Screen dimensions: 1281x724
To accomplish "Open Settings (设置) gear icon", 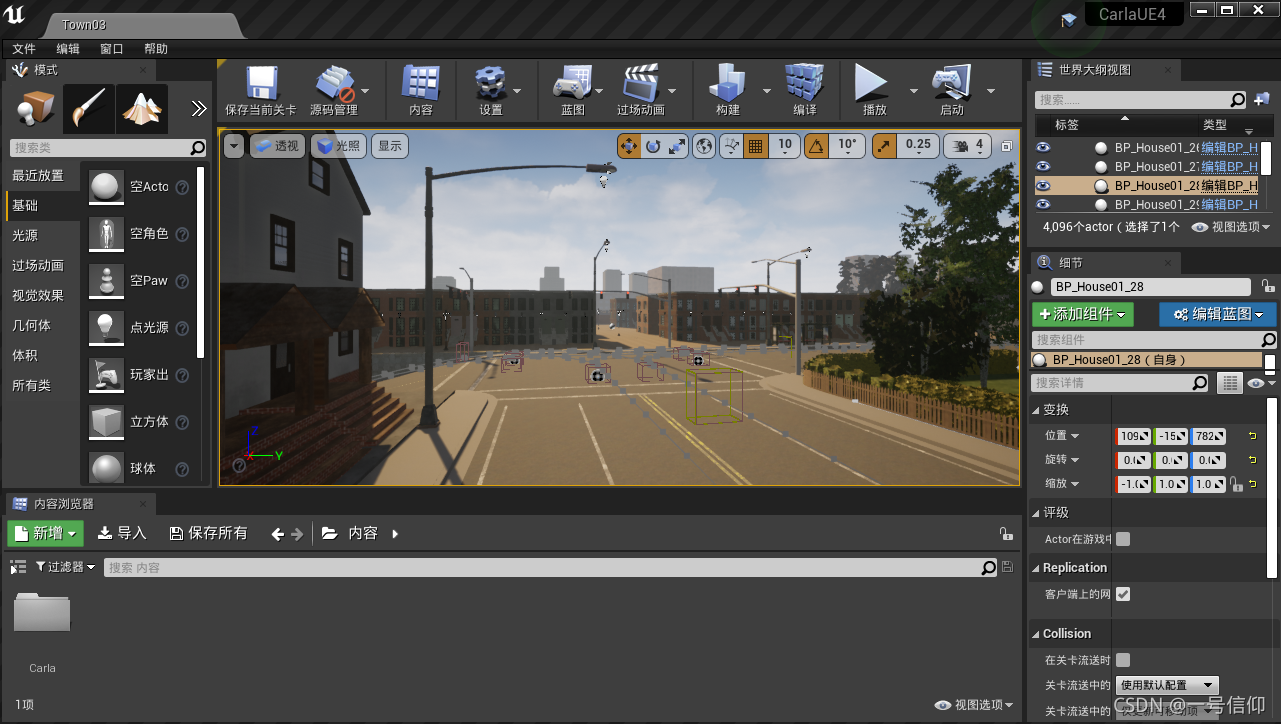I will (491, 84).
